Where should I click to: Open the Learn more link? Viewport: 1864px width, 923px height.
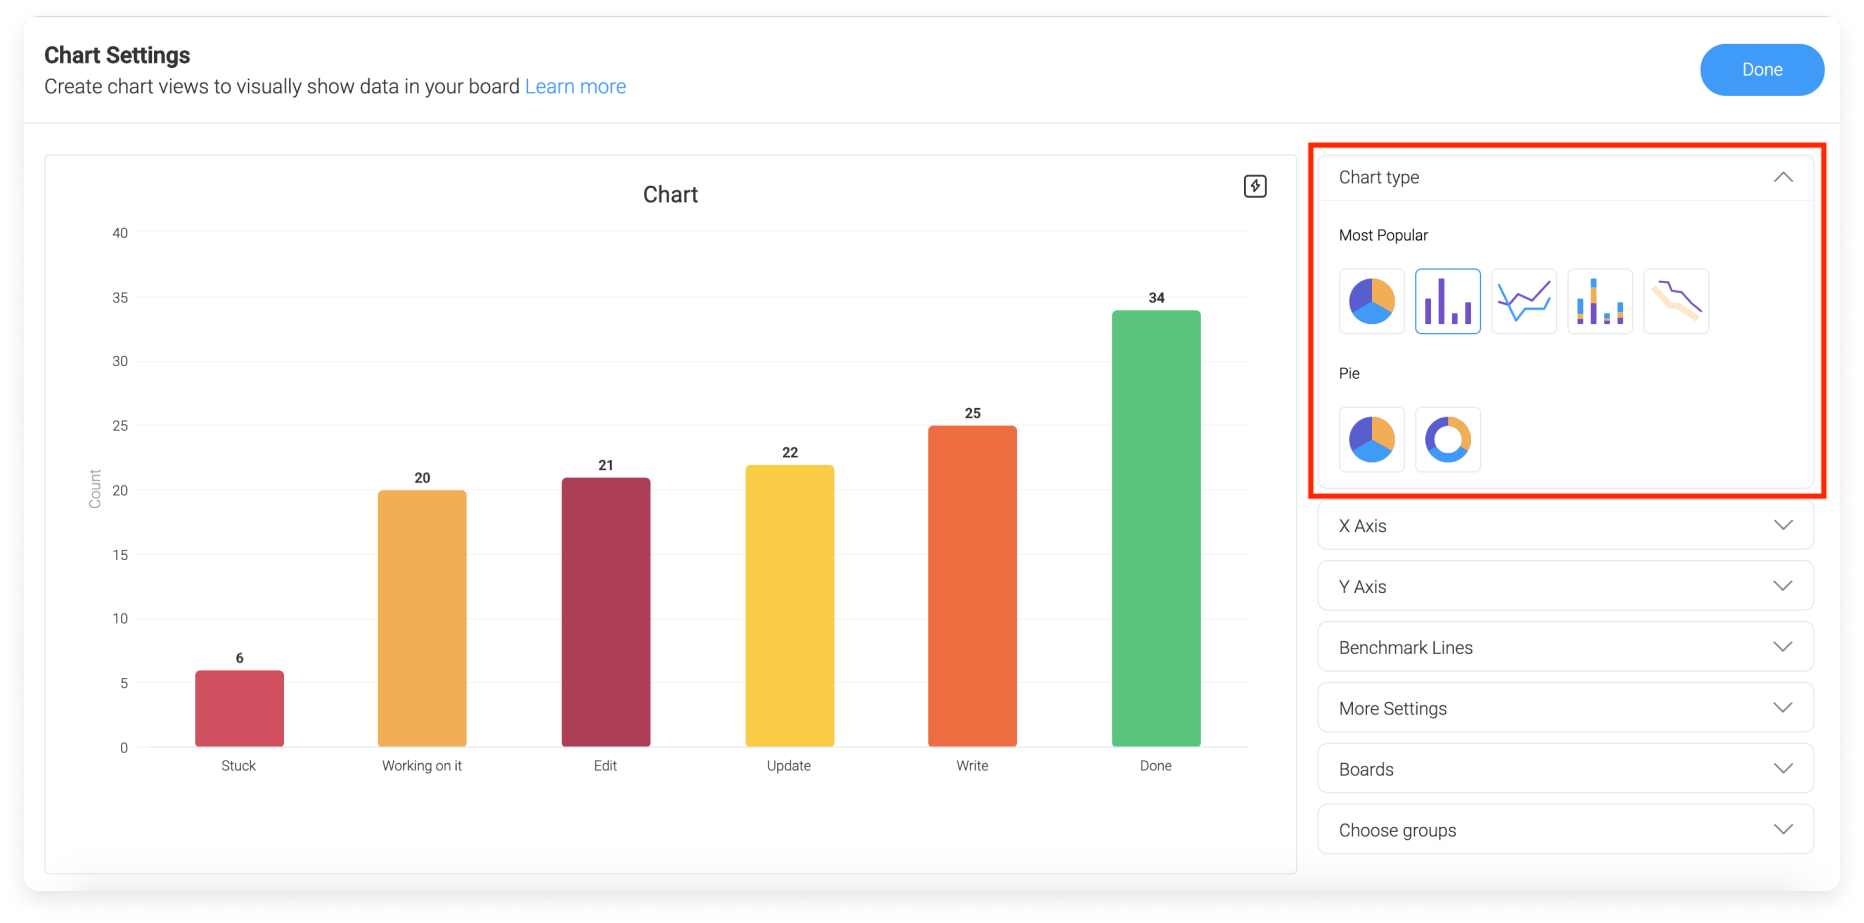[575, 86]
